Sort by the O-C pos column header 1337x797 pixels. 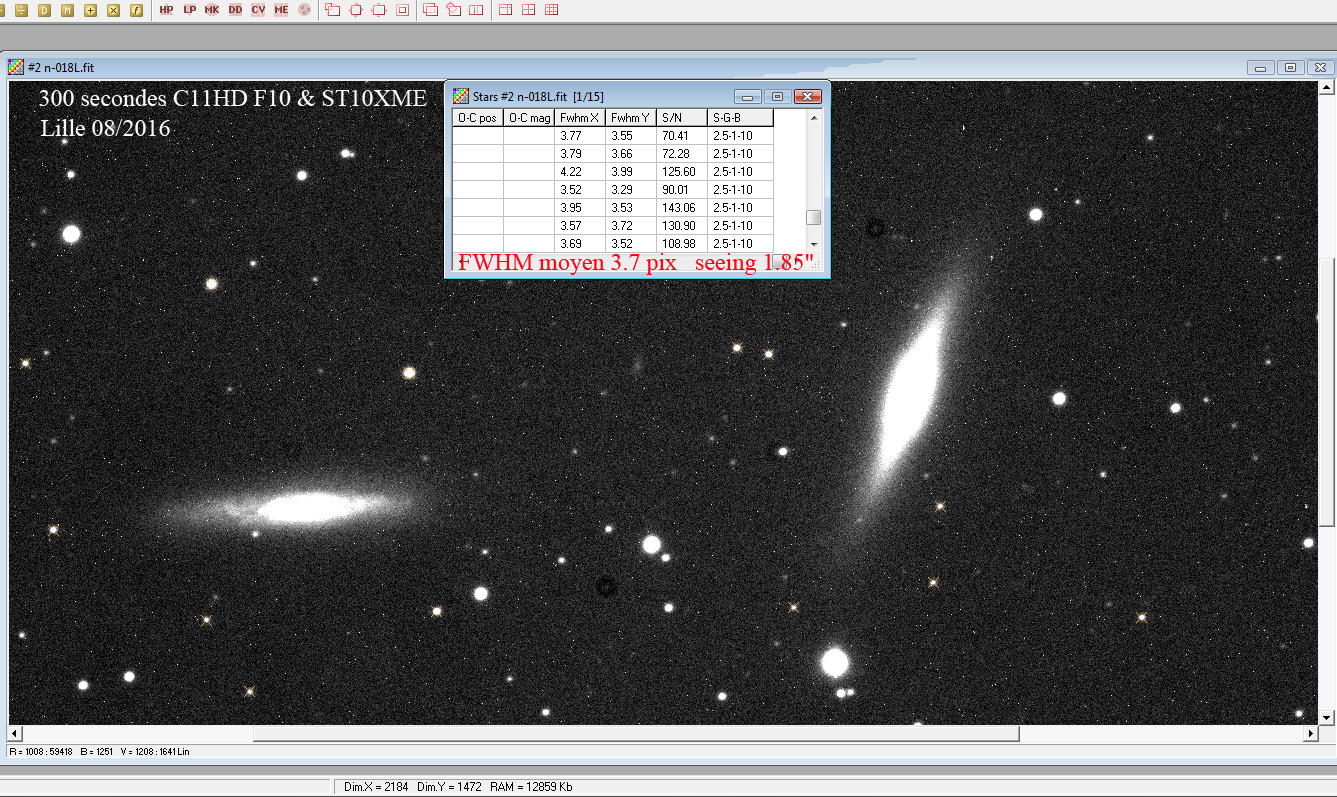[x=477, y=118]
